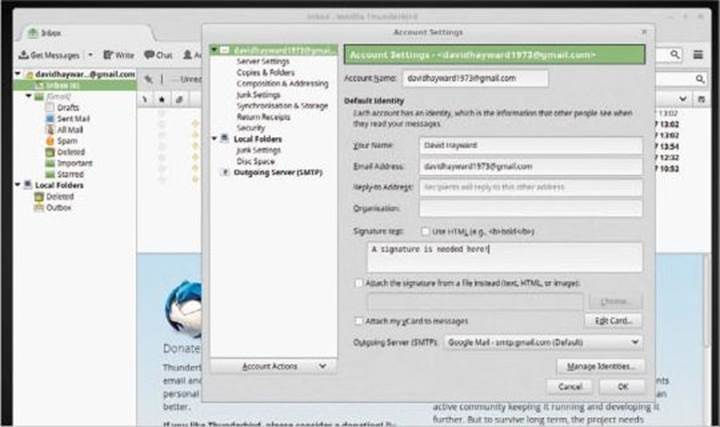Close the Account Settings dialog
The image size is (720, 427).
(644, 32)
